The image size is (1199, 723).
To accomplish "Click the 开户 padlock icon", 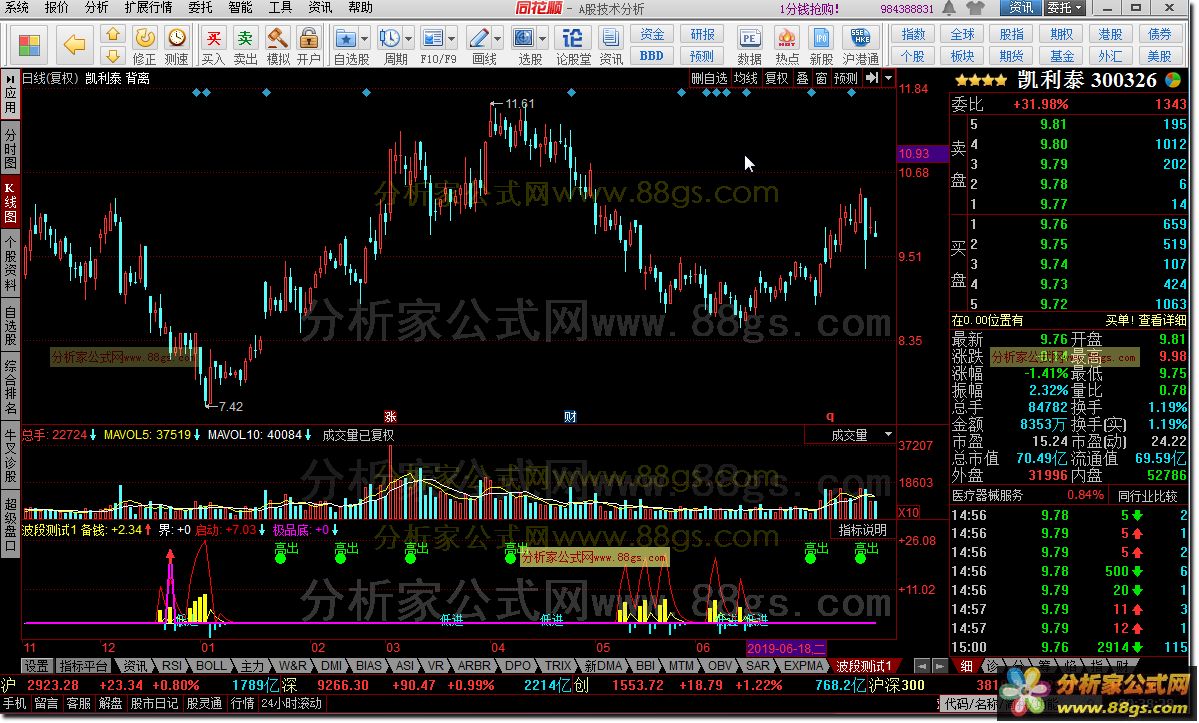I will pos(309,37).
